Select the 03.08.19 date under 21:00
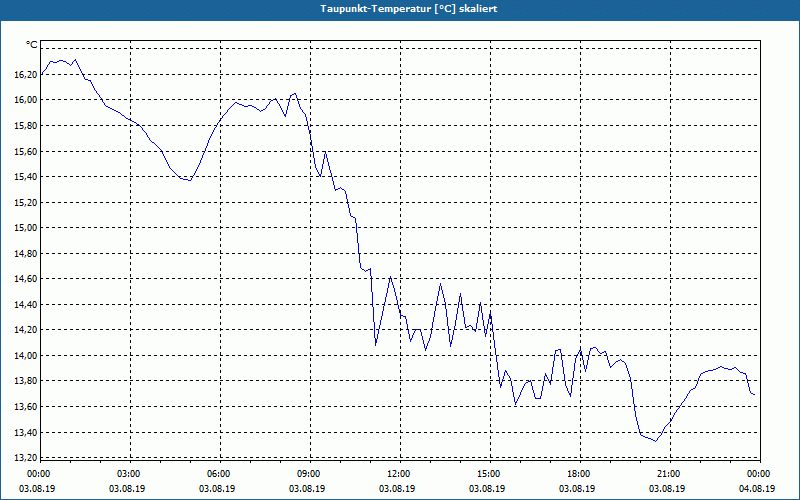Viewport: 800px width, 500px height. pos(667,489)
